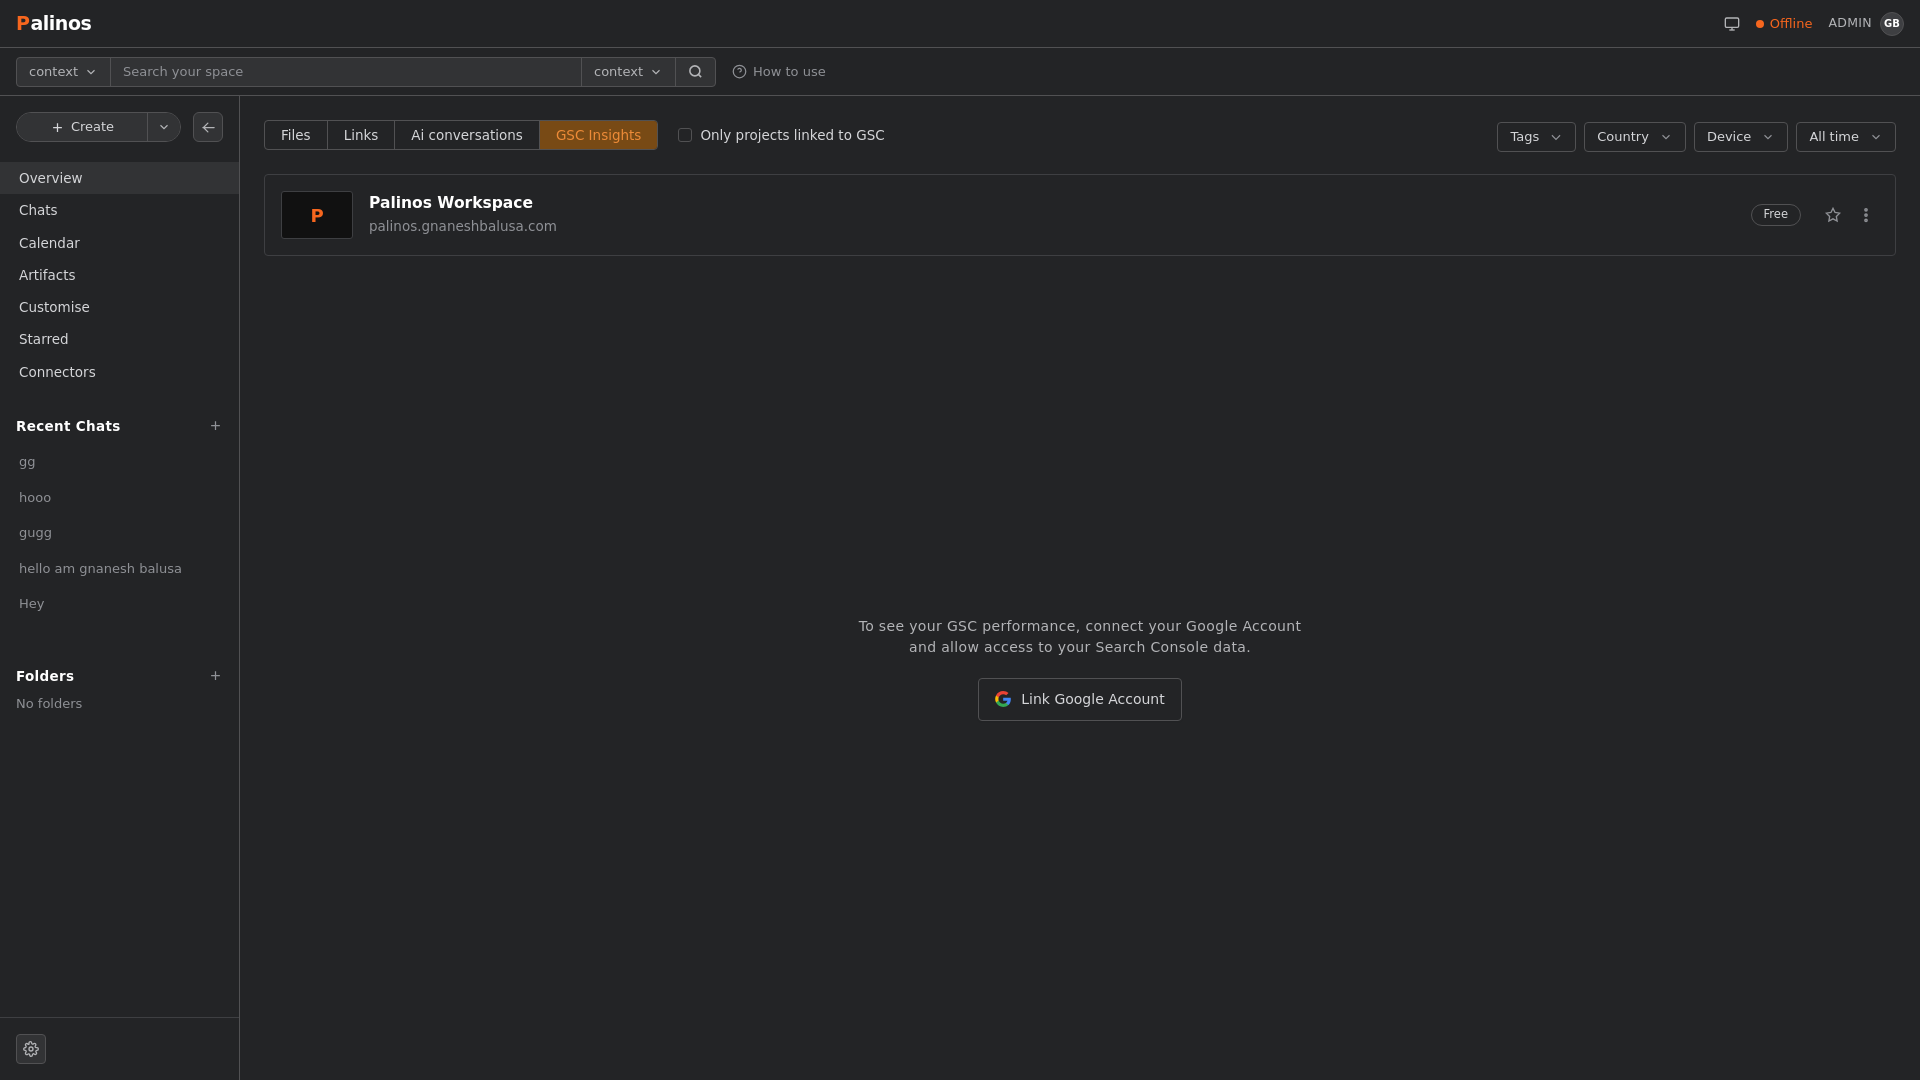Open the right context dropdown beside search
This screenshot has width=1920, height=1080.
coord(628,72)
